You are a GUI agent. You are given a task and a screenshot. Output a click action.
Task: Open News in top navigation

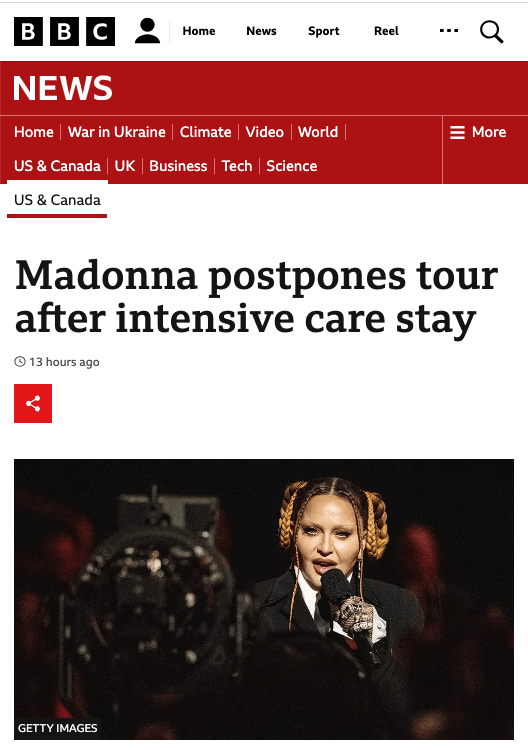click(261, 31)
